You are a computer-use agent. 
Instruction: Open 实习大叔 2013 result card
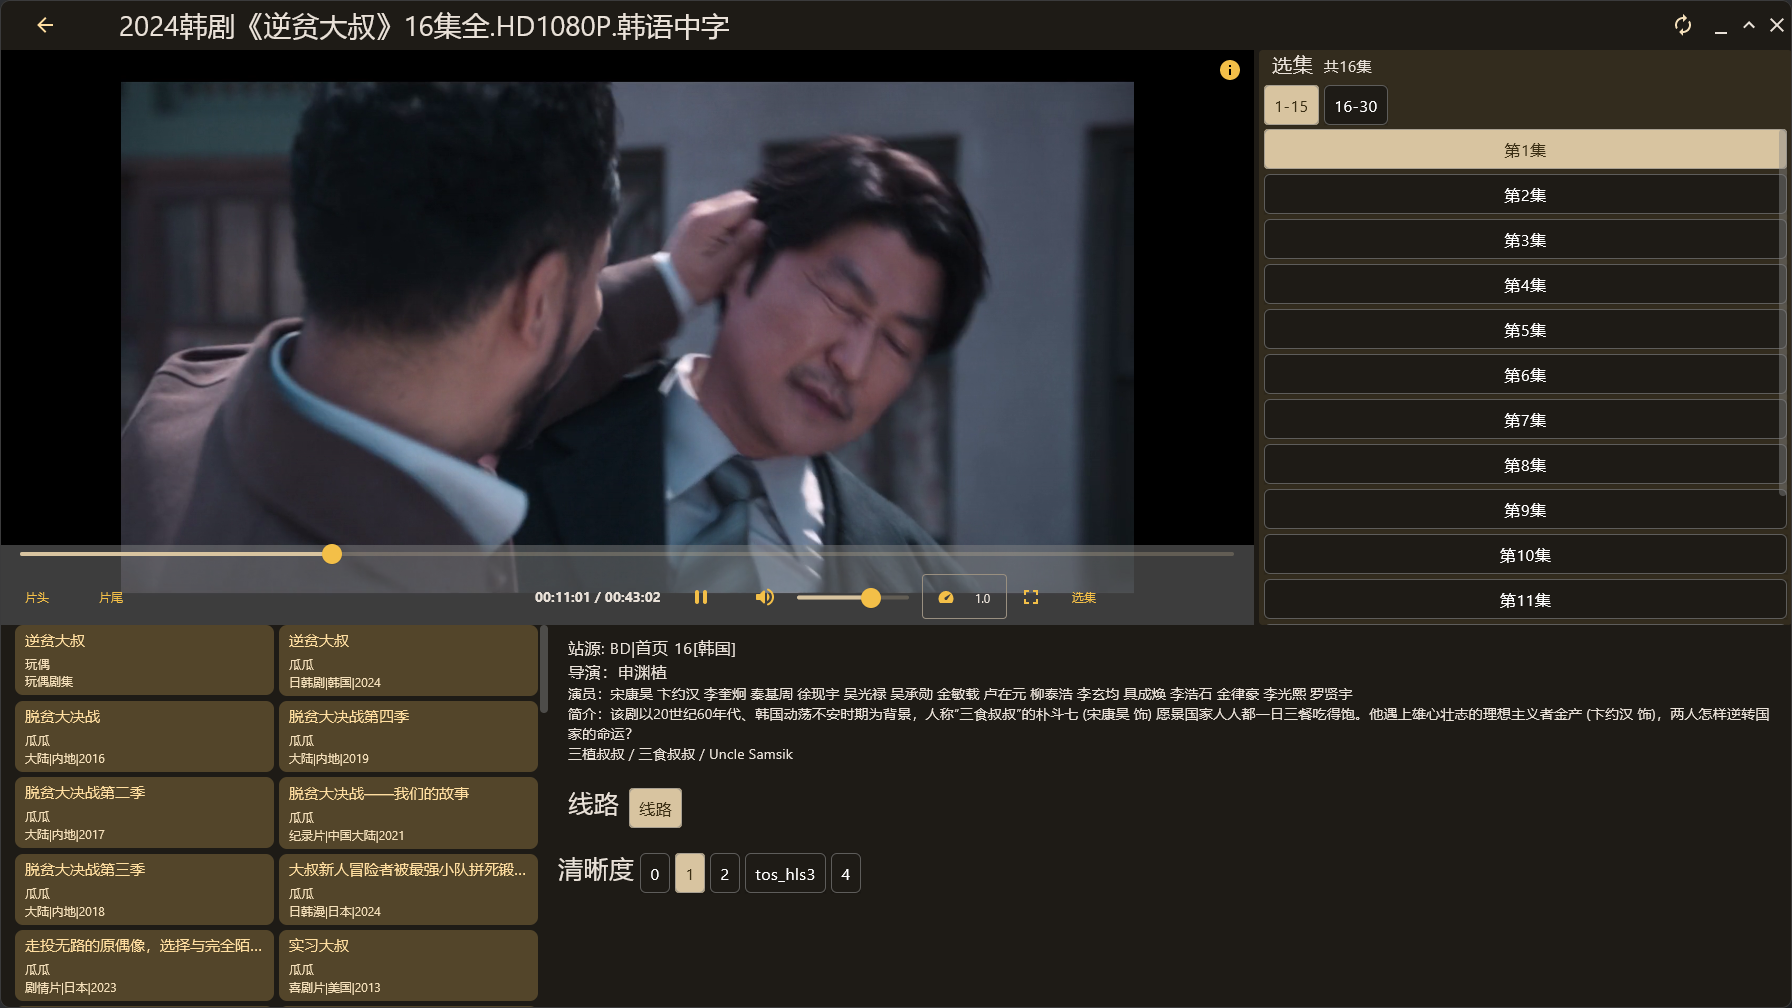click(408, 965)
